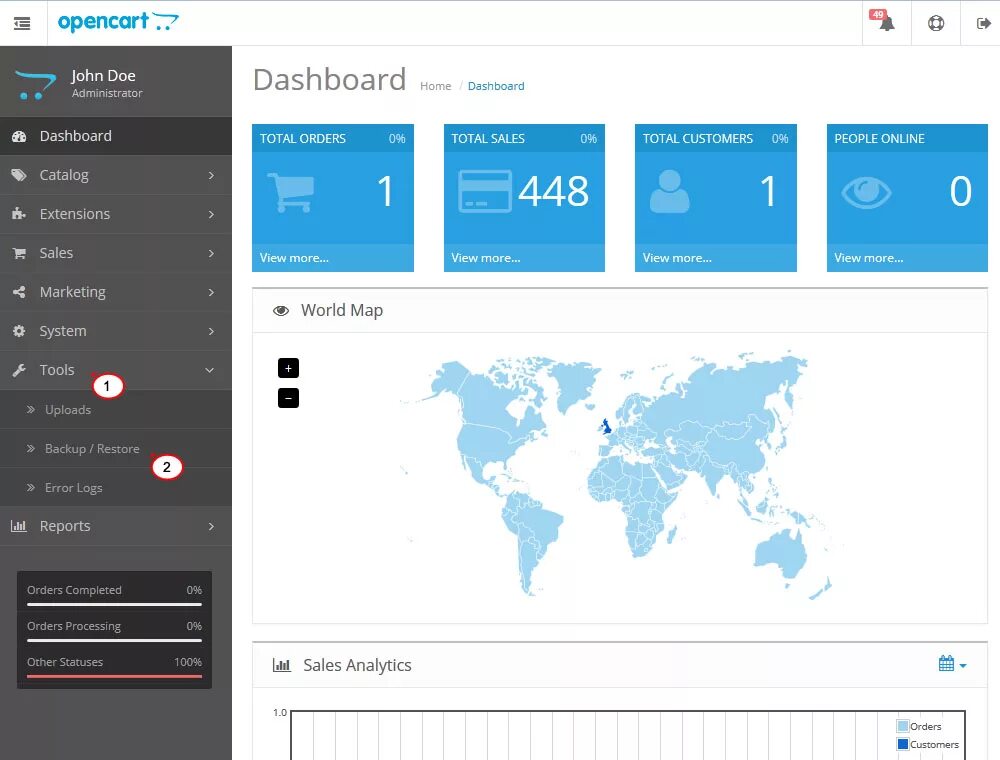Toggle the sidebar menu hamburger icon
The height and width of the screenshot is (760, 1000).
click(x=22, y=24)
